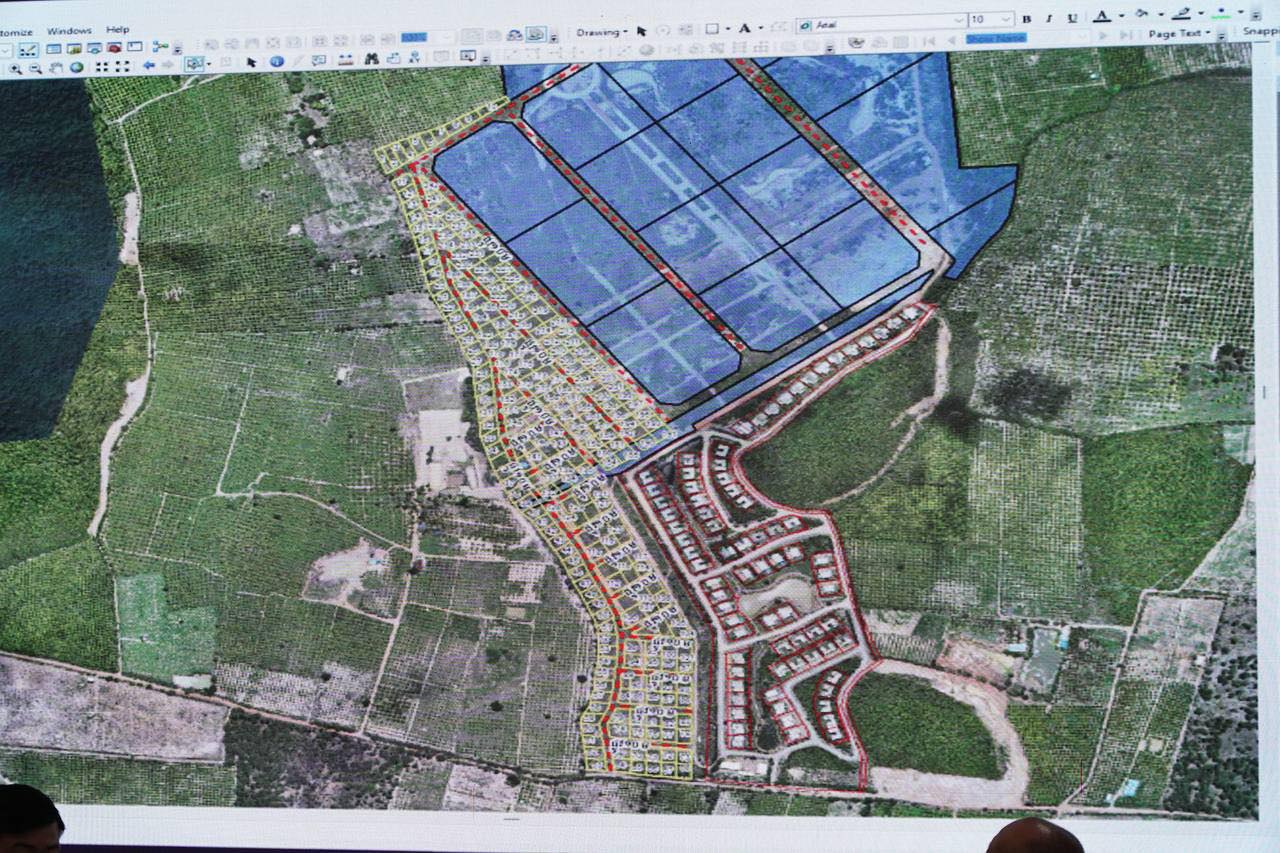This screenshot has width=1280, height=853.
Task: Open the Windows menu
Action: tap(69, 31)
